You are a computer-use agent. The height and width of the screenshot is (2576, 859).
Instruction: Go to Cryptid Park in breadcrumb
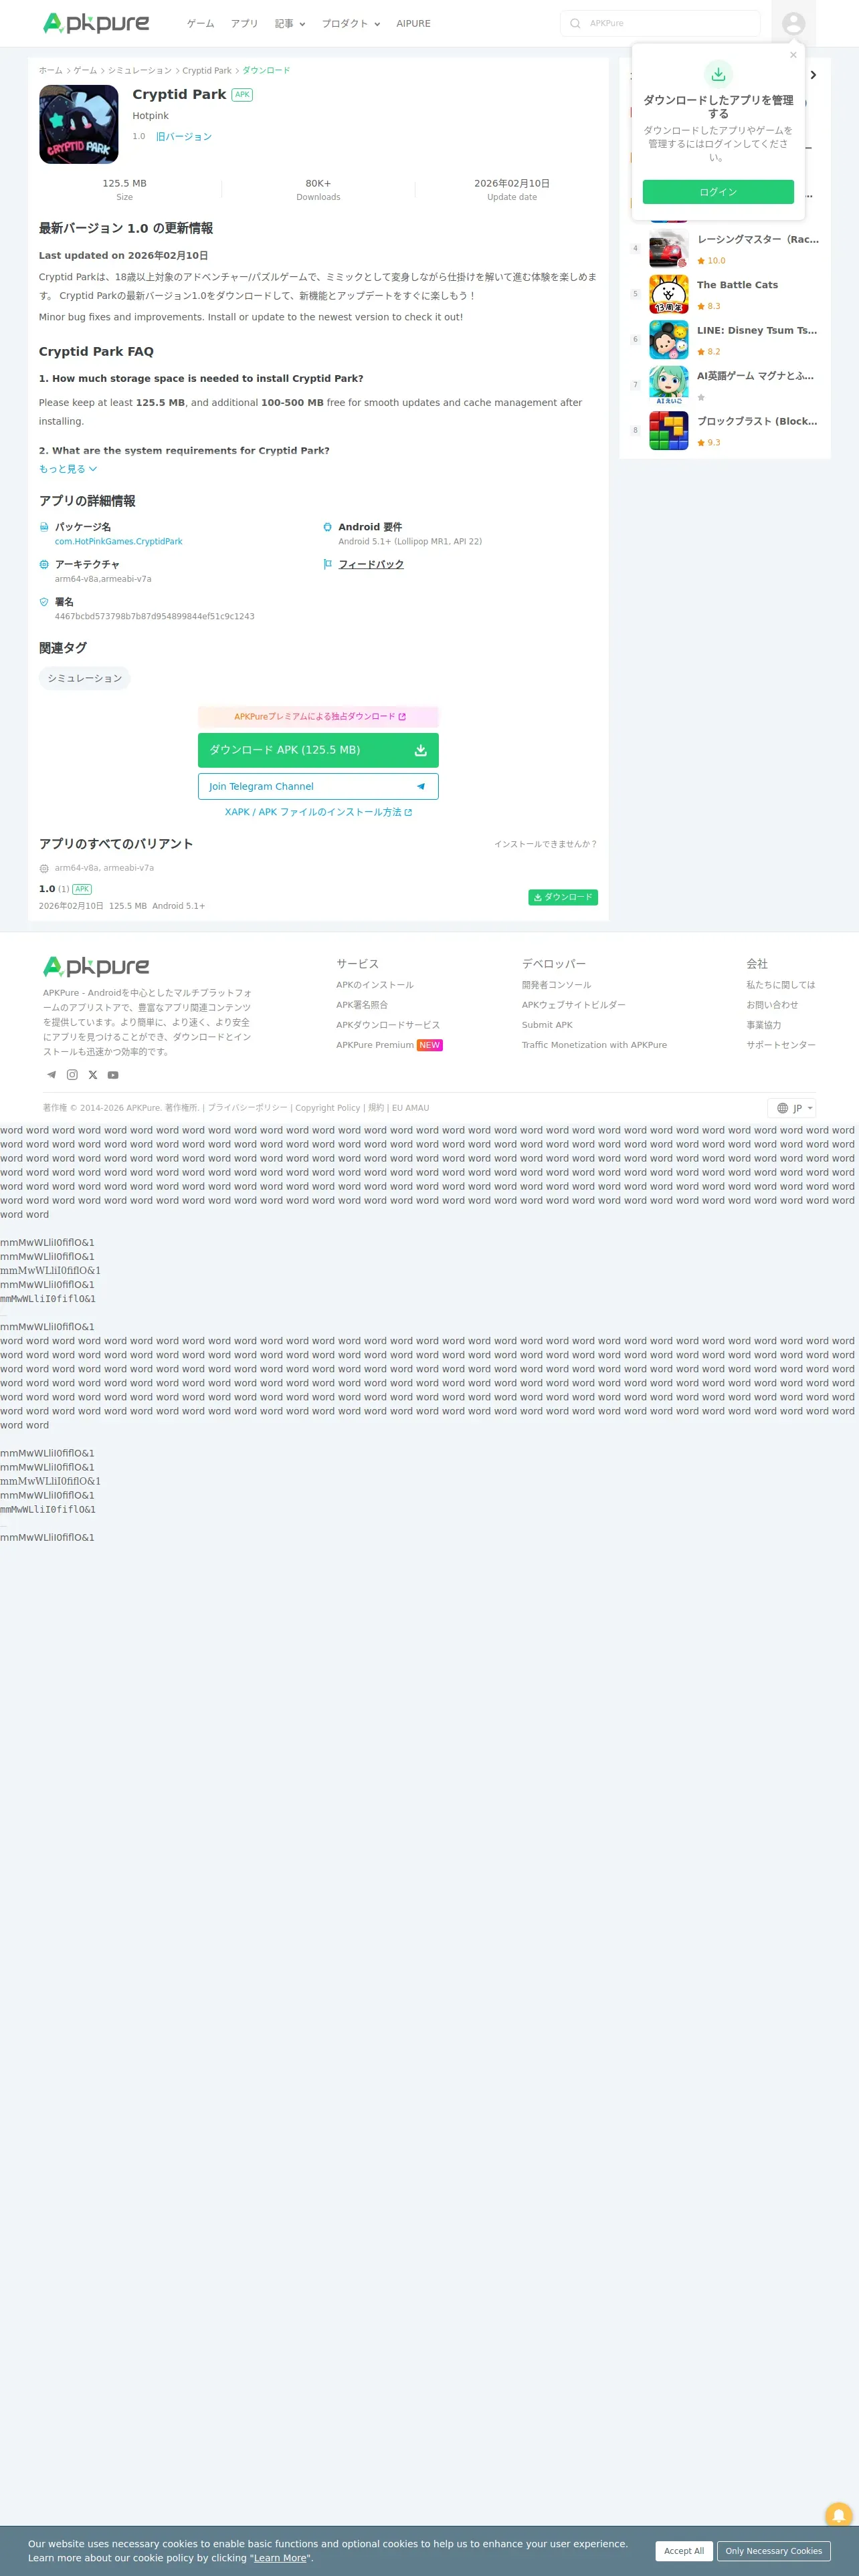click(x=207, y=71)
